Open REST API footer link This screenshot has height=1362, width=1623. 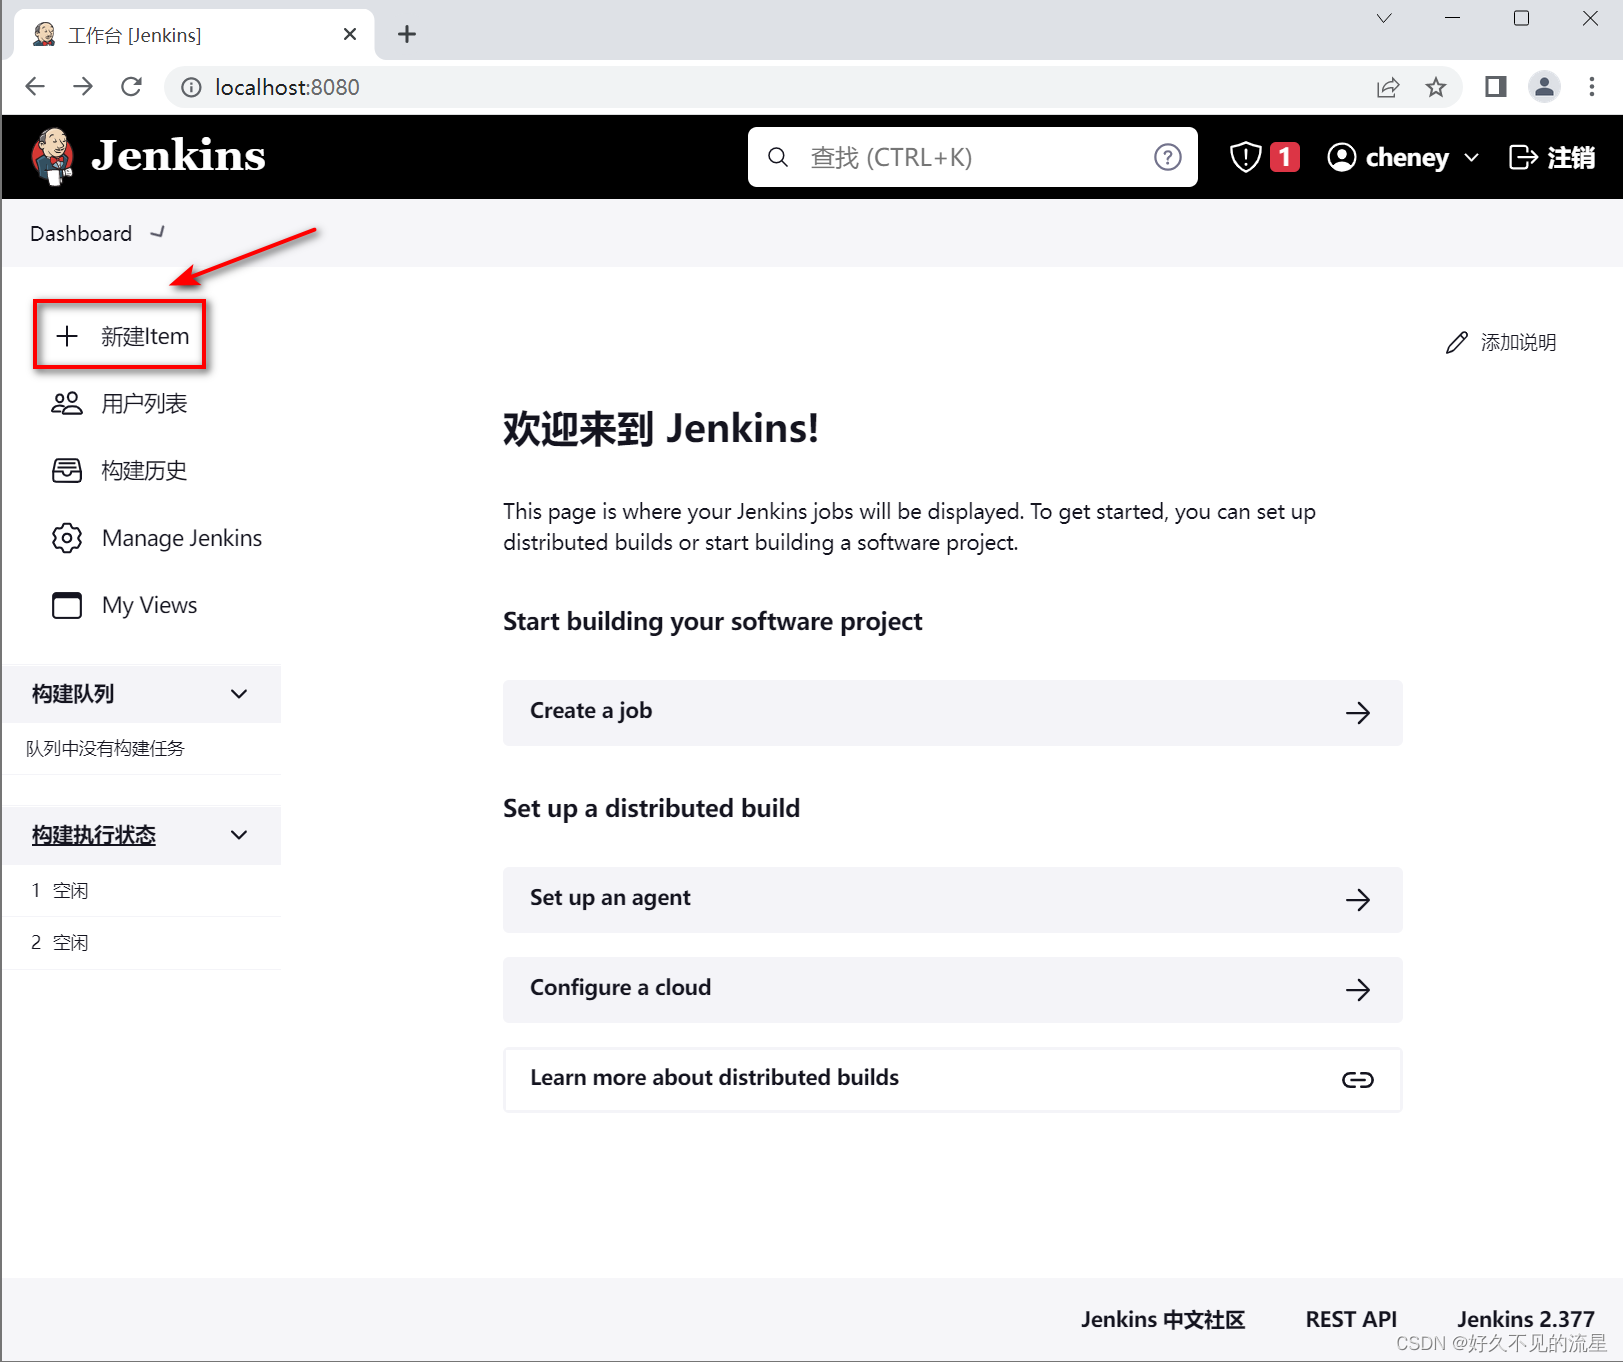(1351, 1319)
